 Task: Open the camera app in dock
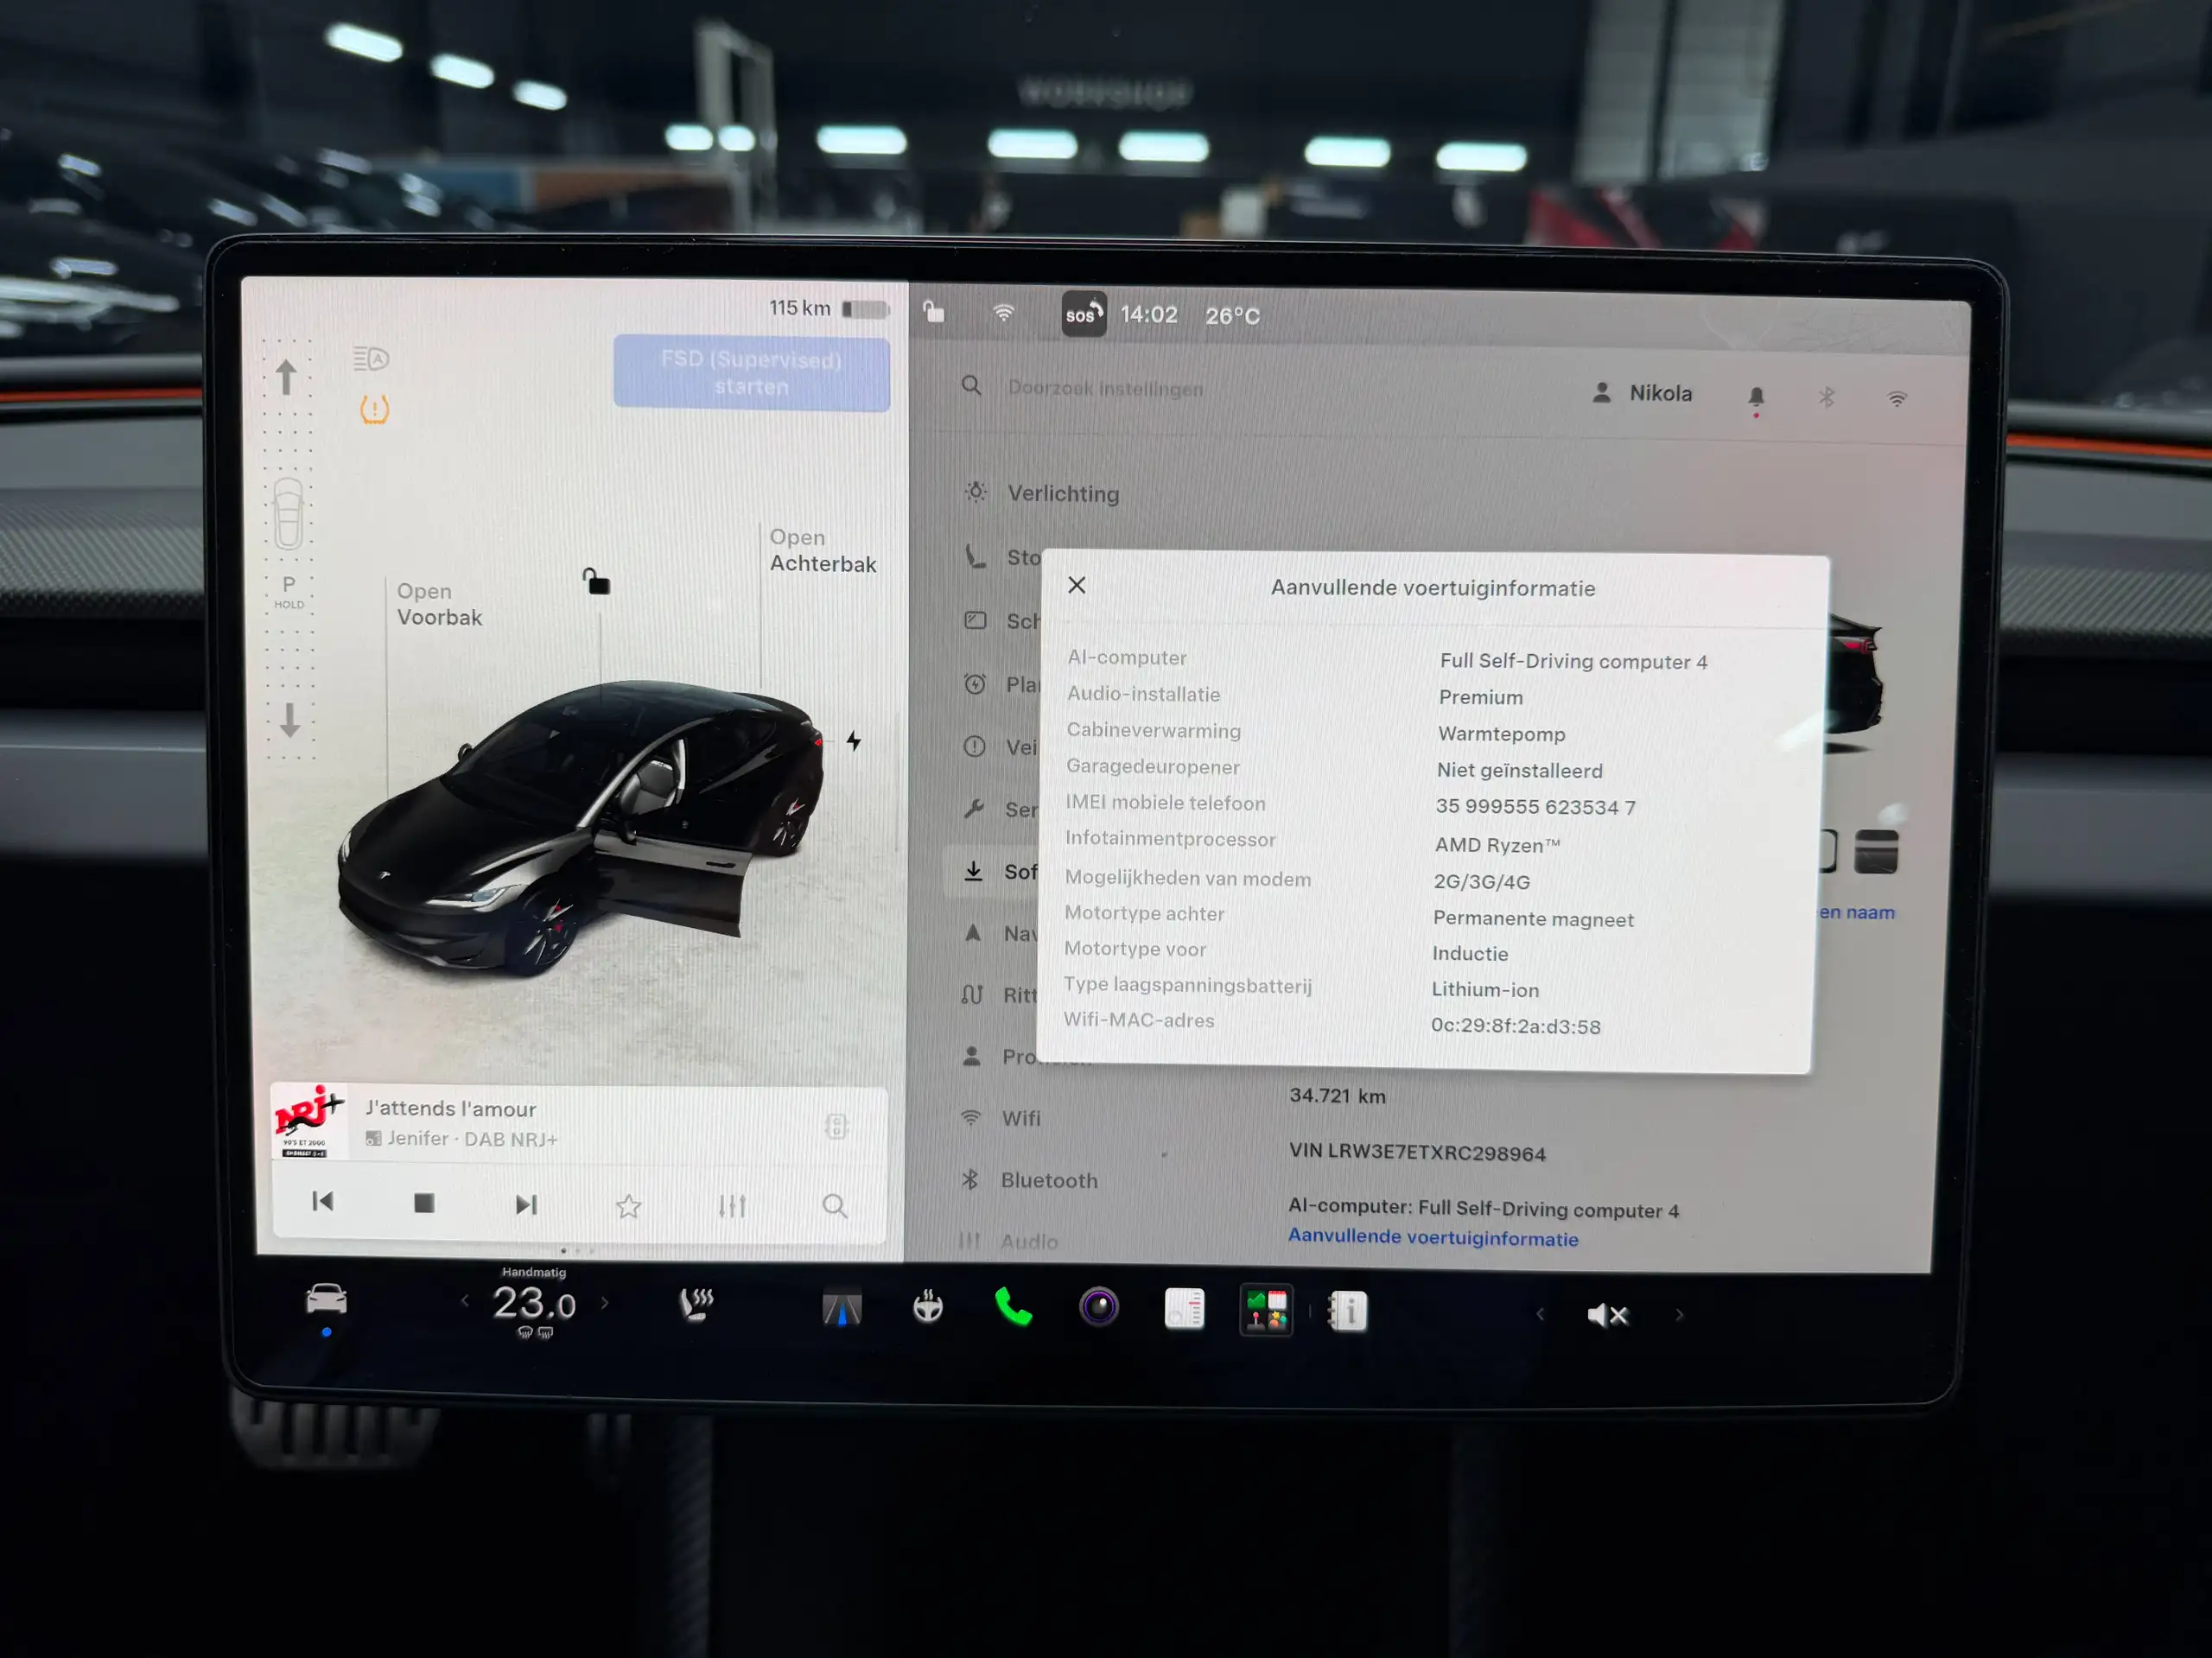[x=1099, y=1307]
